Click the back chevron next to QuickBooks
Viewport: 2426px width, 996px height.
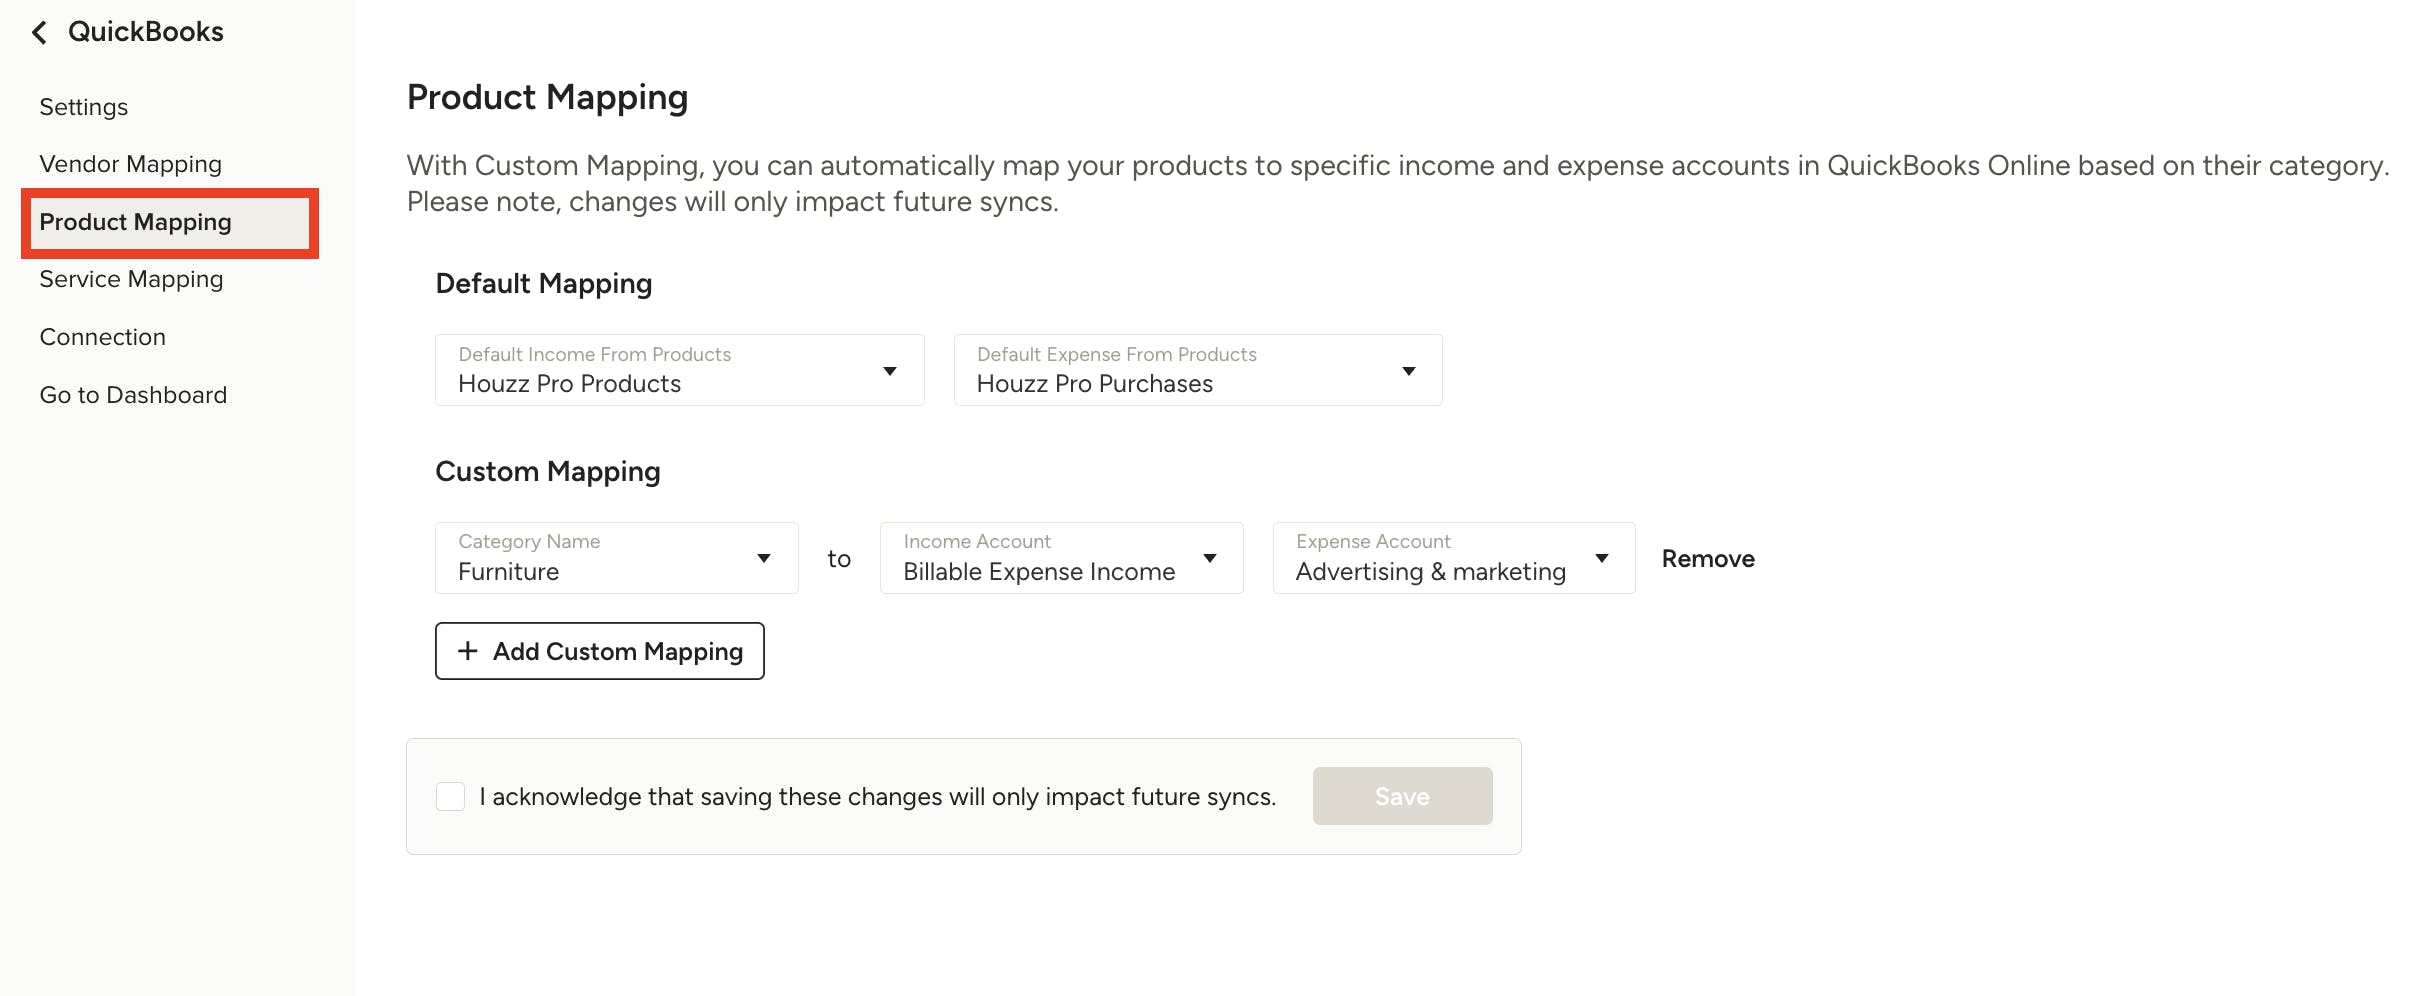tap(38, 32)
